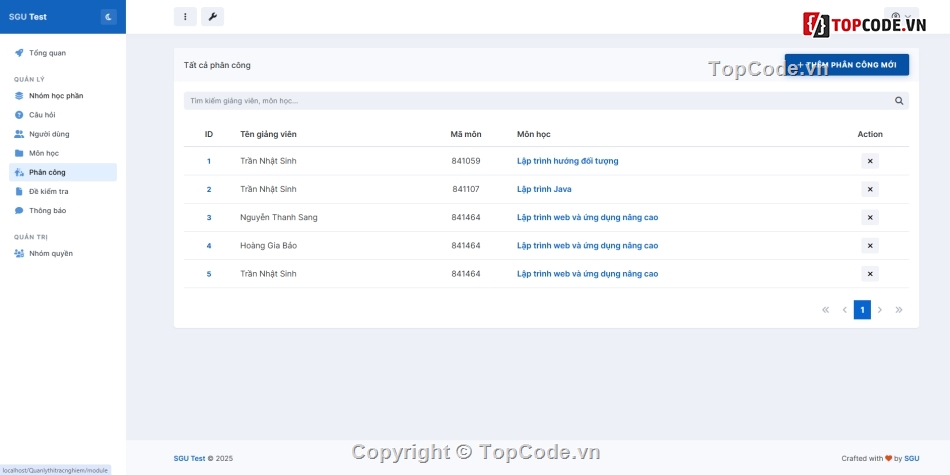The height and width of the screenshot is (475, 950).
Task: Open the Lập trình Java subject link
Action: 544,189
